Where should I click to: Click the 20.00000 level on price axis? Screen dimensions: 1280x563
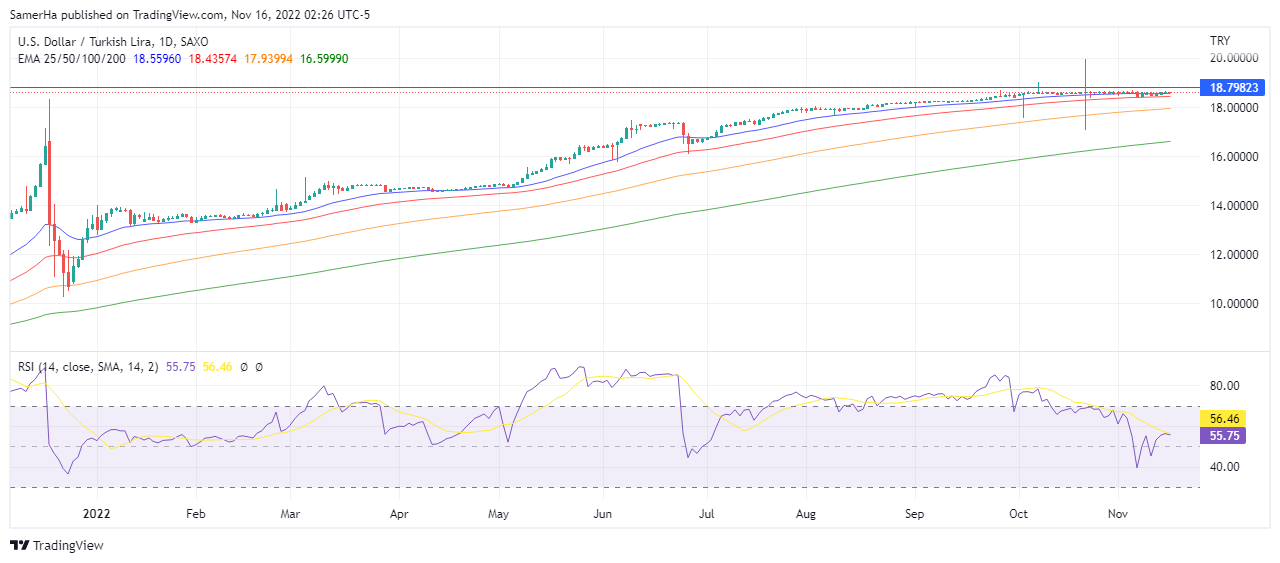(1233, 59)
